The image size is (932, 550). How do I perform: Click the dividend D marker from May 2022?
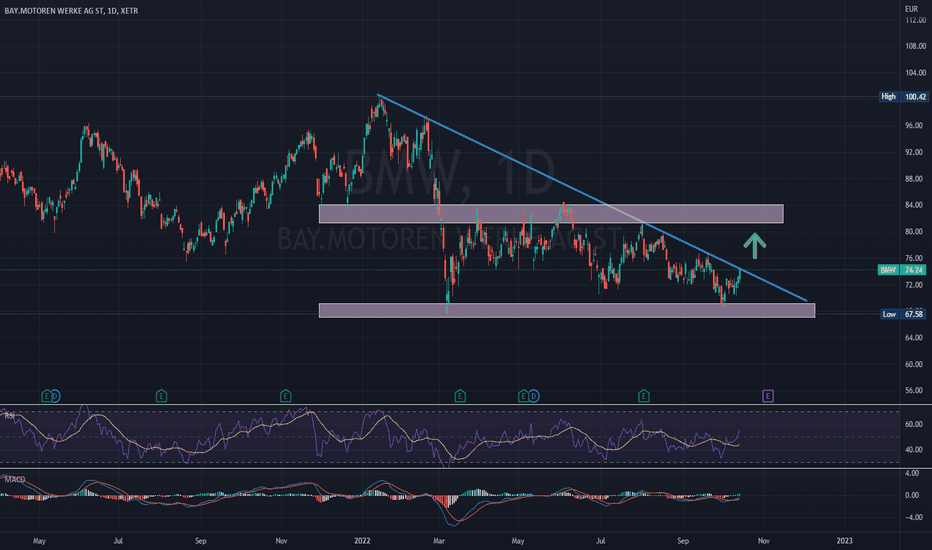point(533,396)
